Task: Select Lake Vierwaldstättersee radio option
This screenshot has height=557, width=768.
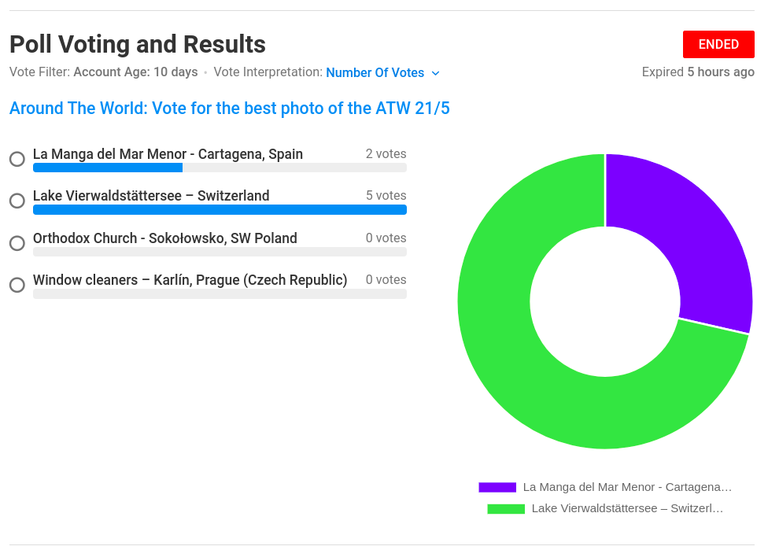Action: coord(17,200)
